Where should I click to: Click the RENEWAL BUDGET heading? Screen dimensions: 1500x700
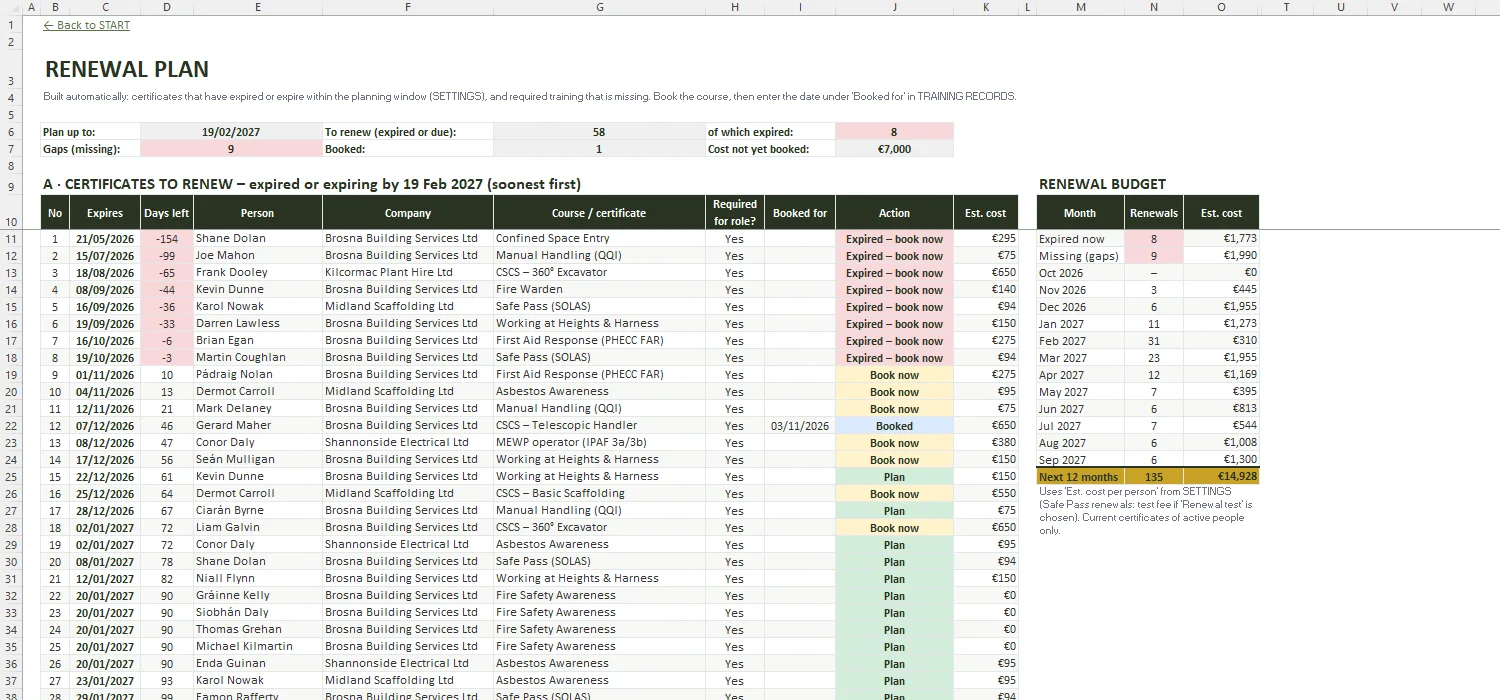pos(1102,184)
